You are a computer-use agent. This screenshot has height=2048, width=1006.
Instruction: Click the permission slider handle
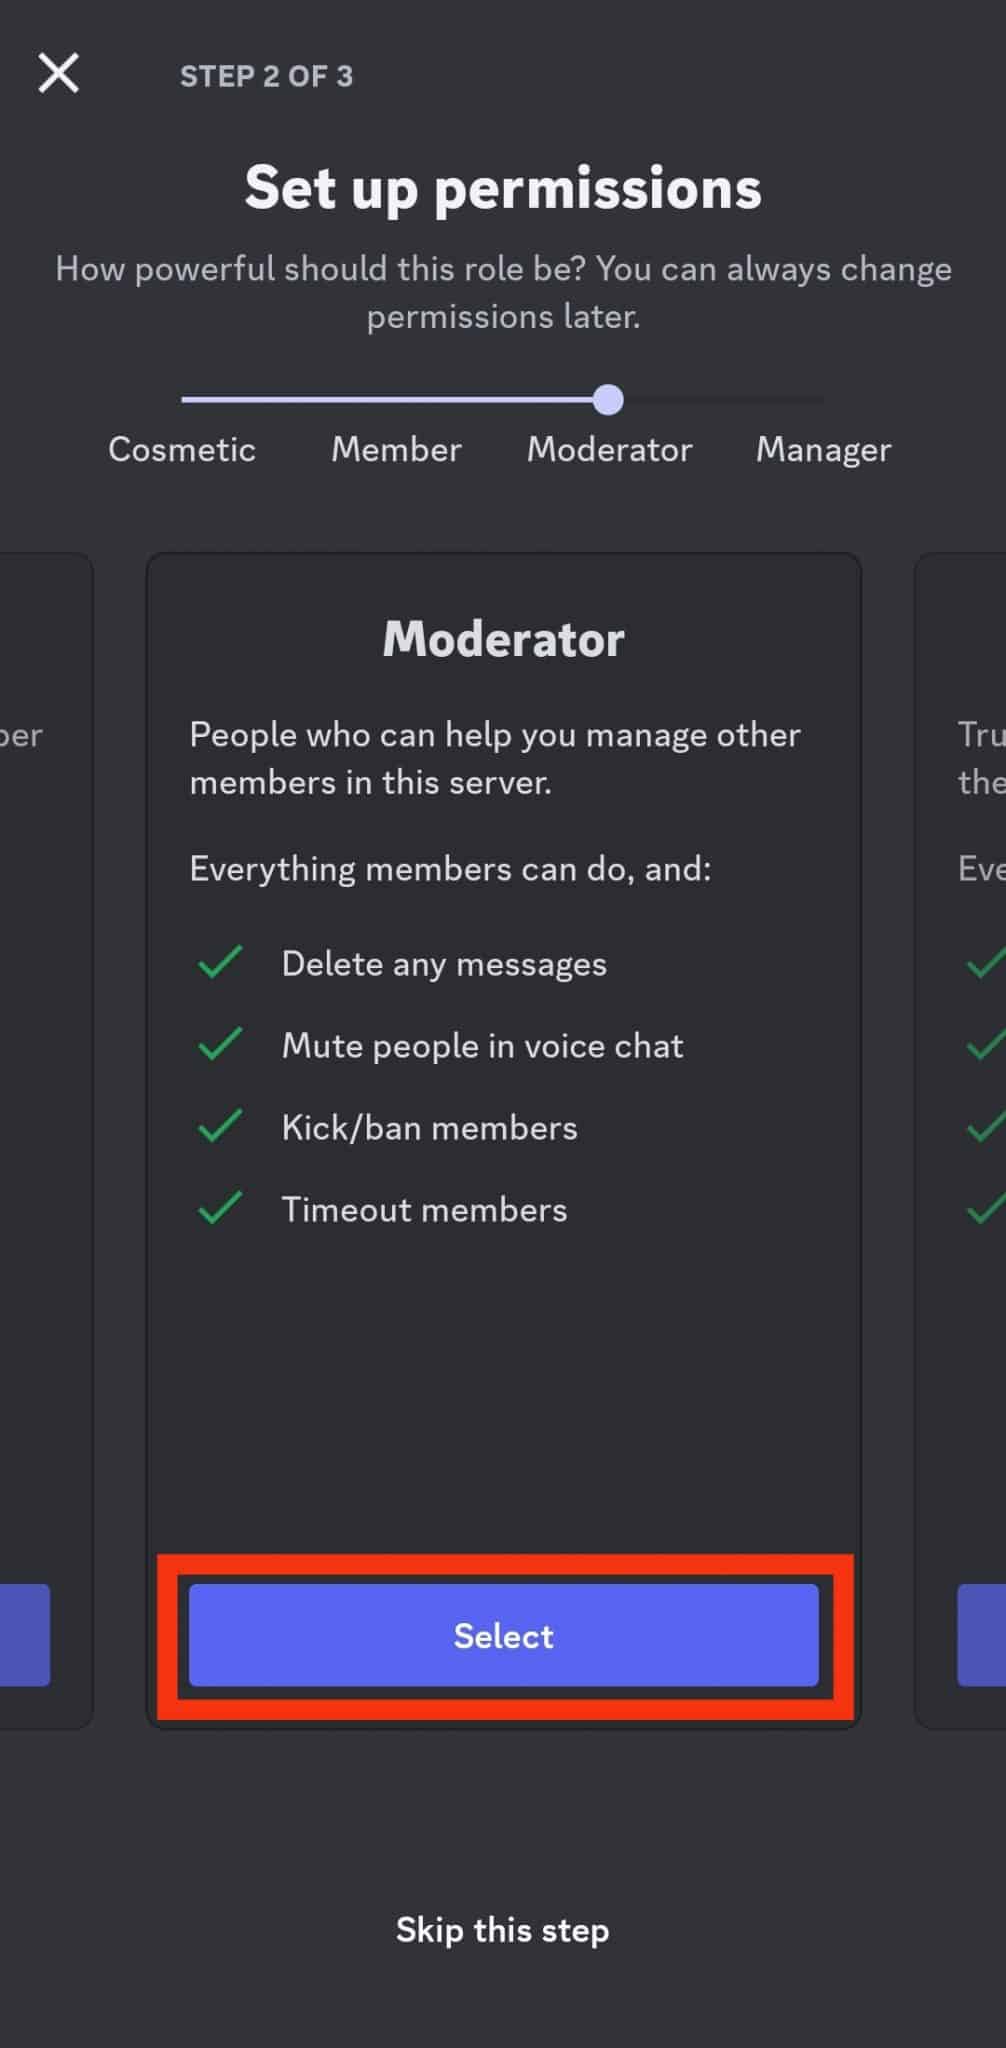(x=607, y=400)
